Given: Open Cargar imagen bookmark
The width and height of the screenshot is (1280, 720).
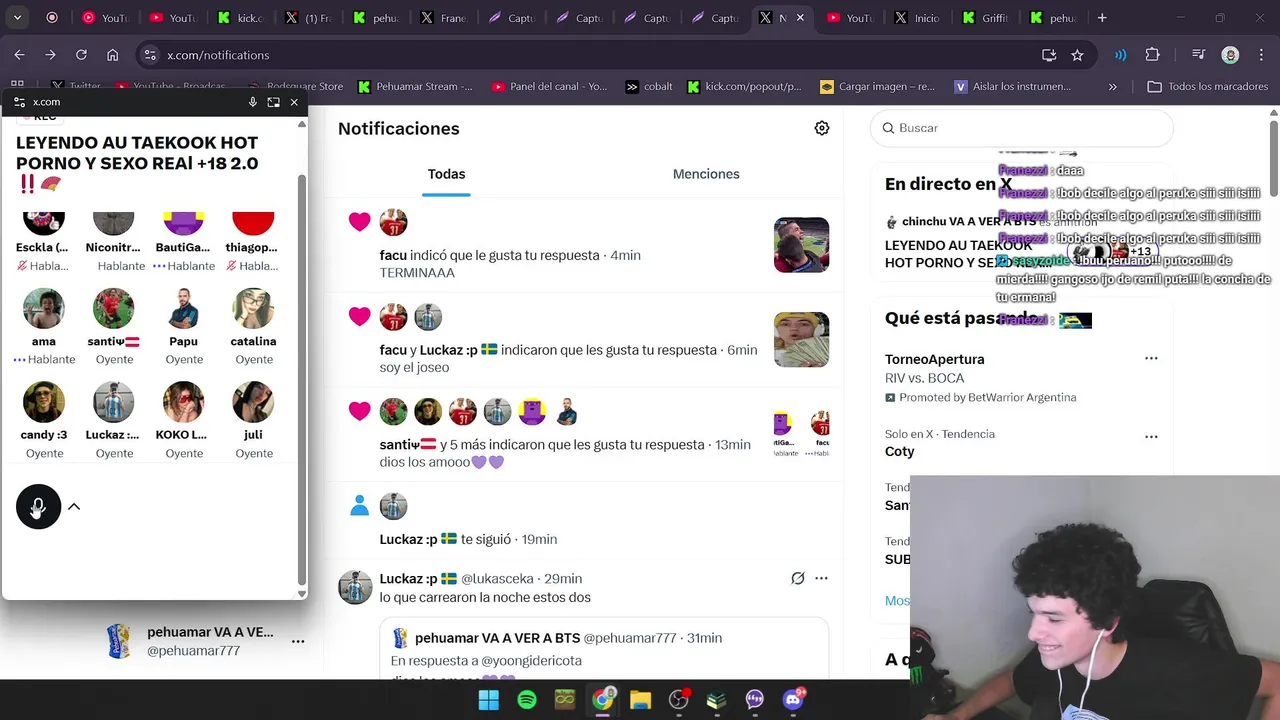Looking at the screenshot, I should 877,87.
